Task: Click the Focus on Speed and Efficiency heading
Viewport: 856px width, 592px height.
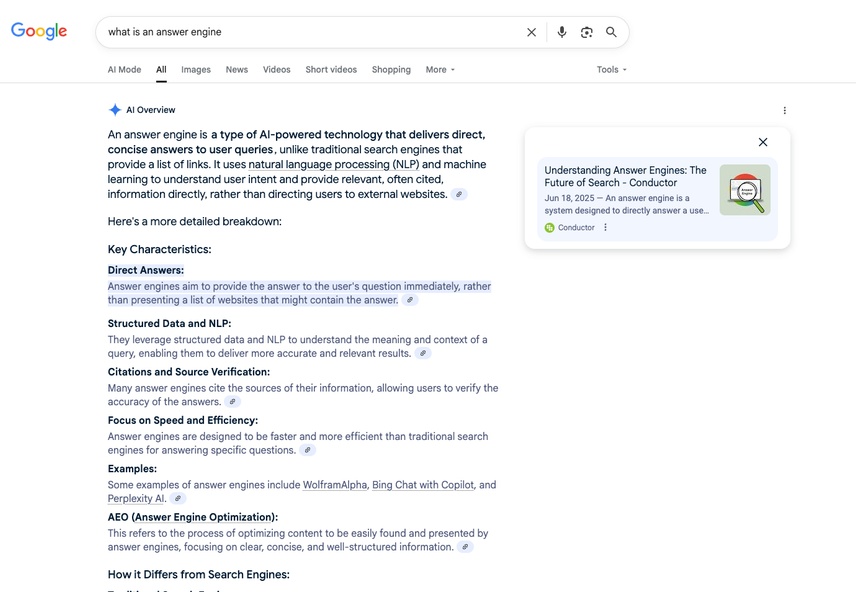Action: pyautogui.click(x=183, y=421)
